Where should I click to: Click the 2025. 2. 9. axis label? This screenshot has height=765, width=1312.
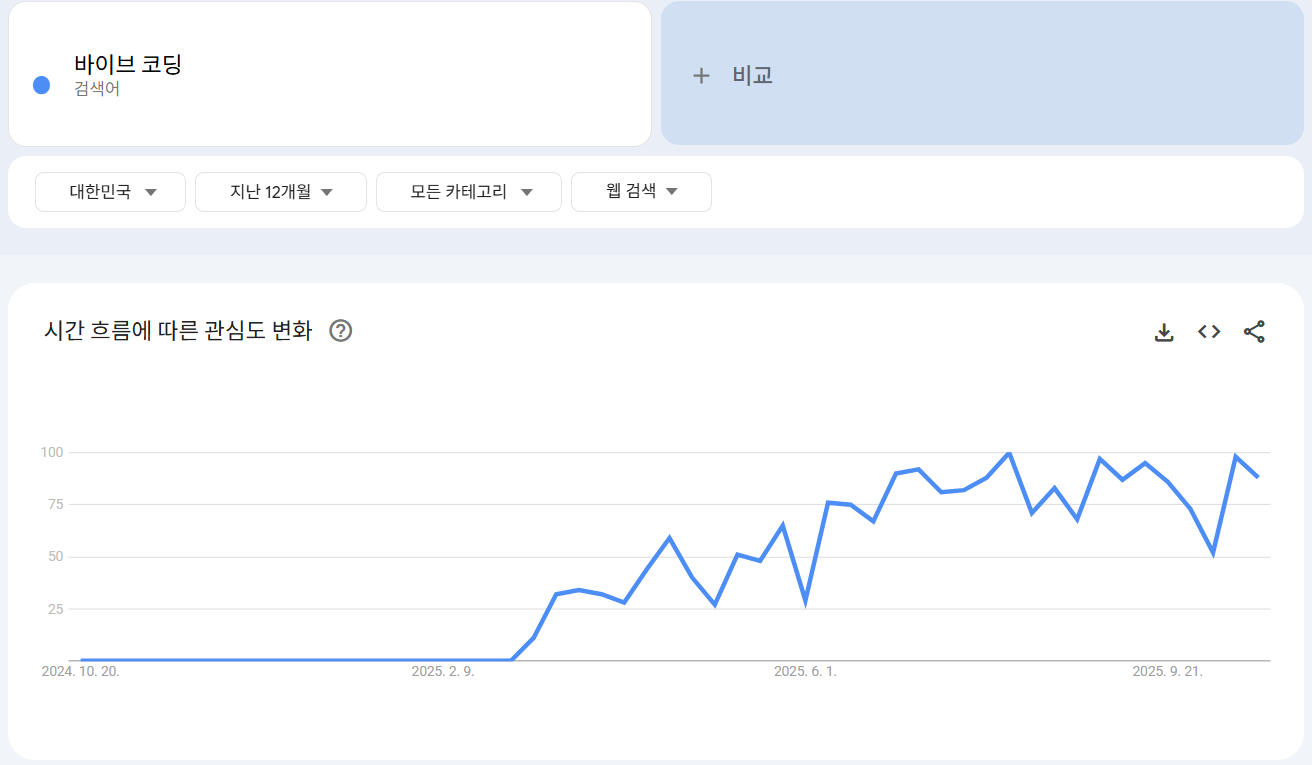click(443, 672)
